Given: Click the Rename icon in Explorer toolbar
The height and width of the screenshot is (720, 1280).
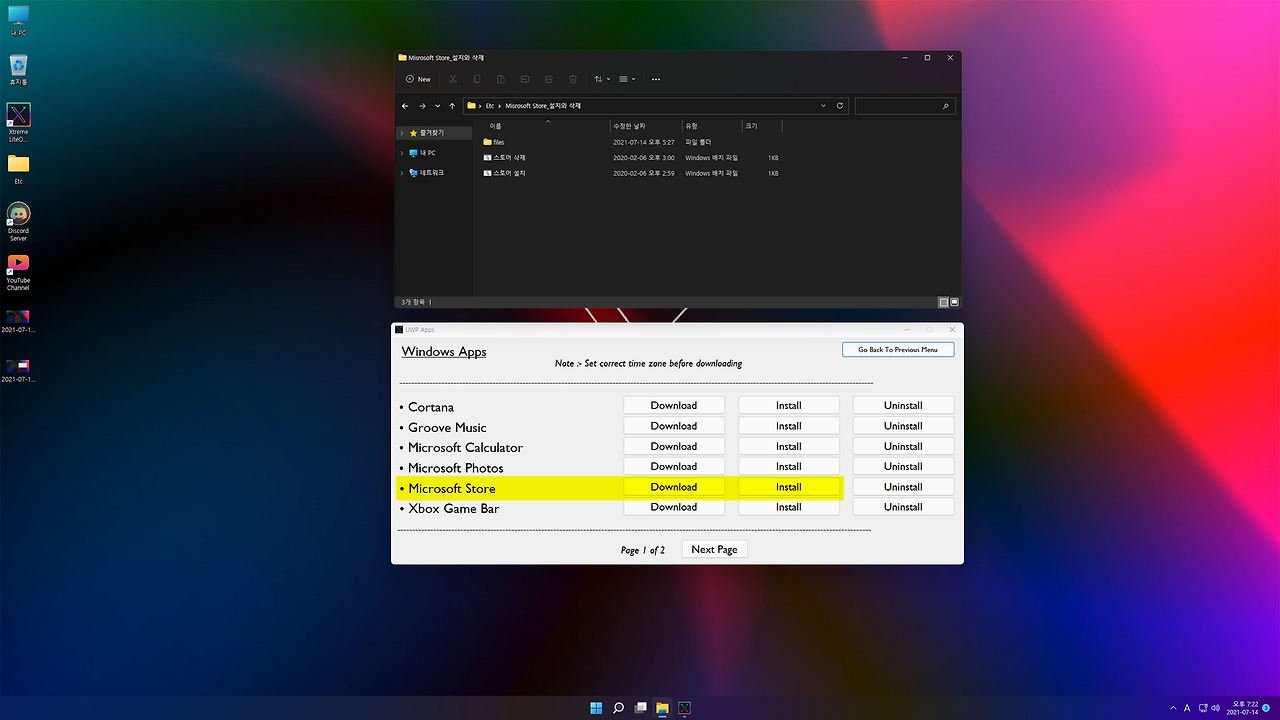Looking at the screenshot, I should [x=525, y=79].
